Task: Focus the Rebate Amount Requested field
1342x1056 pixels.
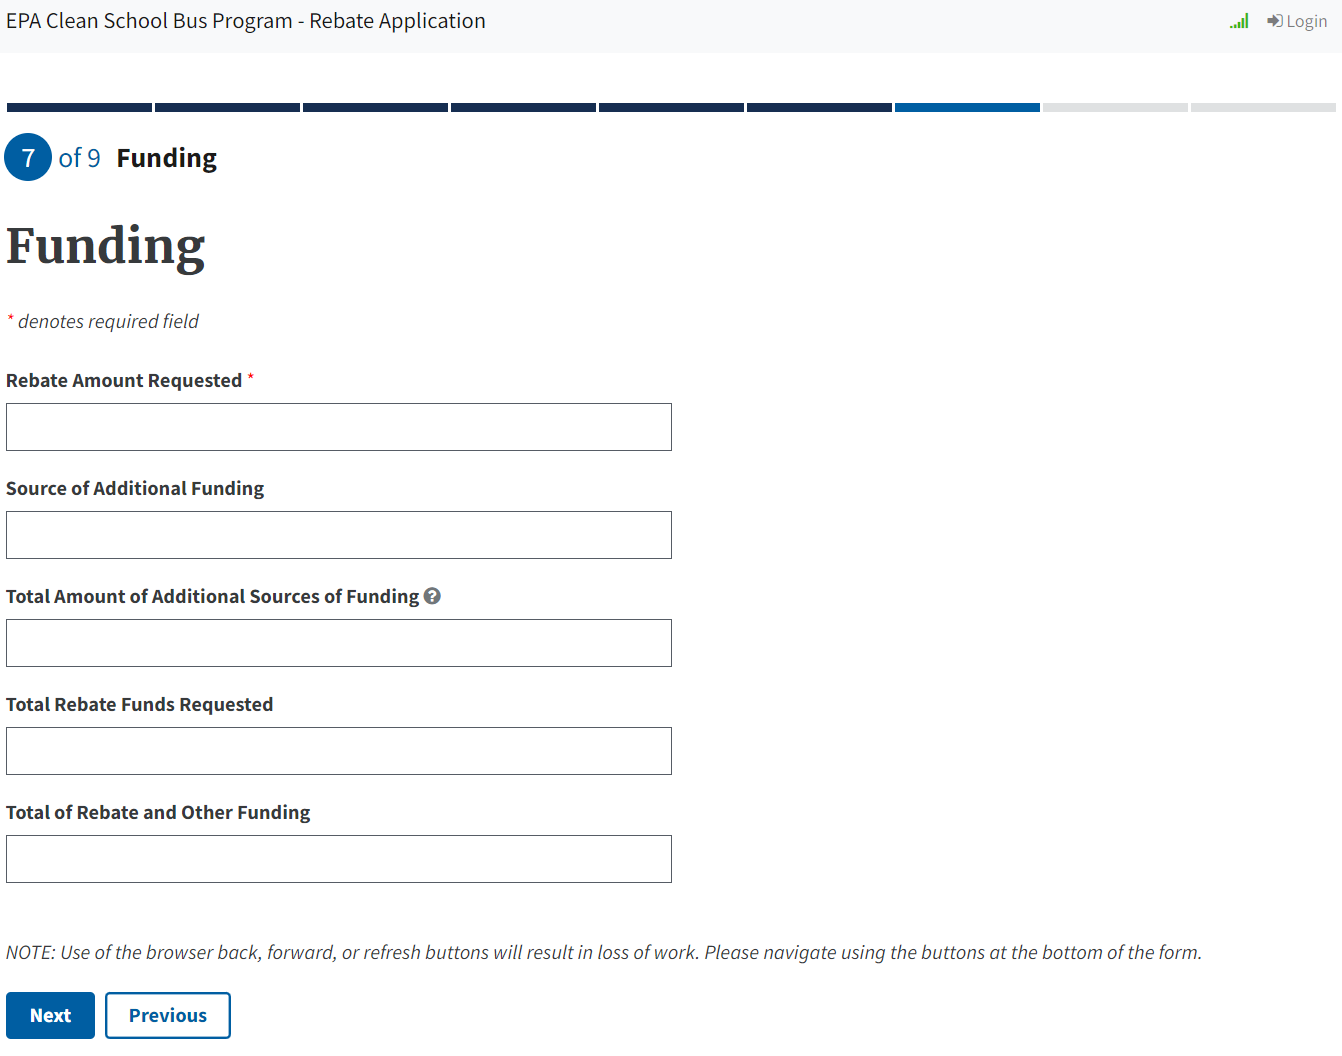Action: tap(339, 427)
